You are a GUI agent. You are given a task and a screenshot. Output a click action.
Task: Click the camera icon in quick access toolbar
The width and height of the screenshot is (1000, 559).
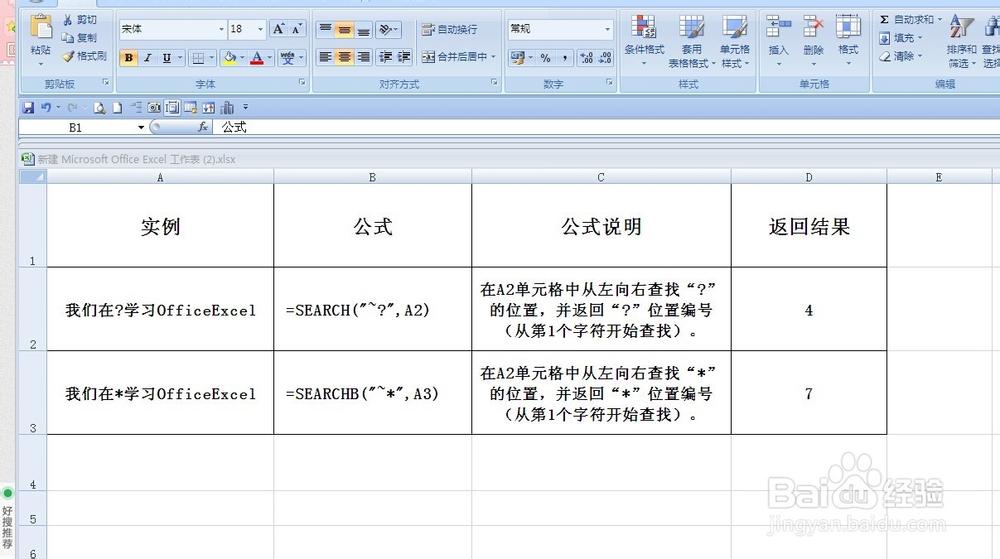coord(154,108)
